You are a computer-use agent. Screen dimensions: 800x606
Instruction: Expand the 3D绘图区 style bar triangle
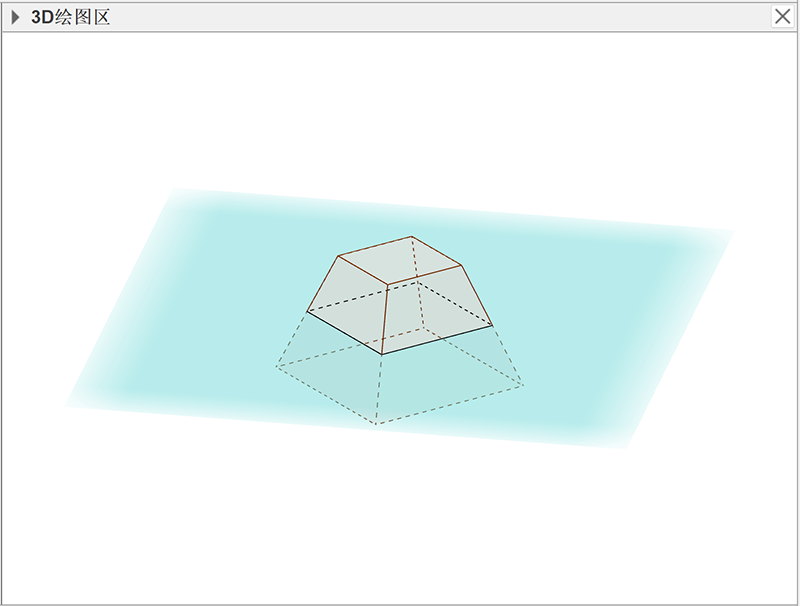pos(15,17)
